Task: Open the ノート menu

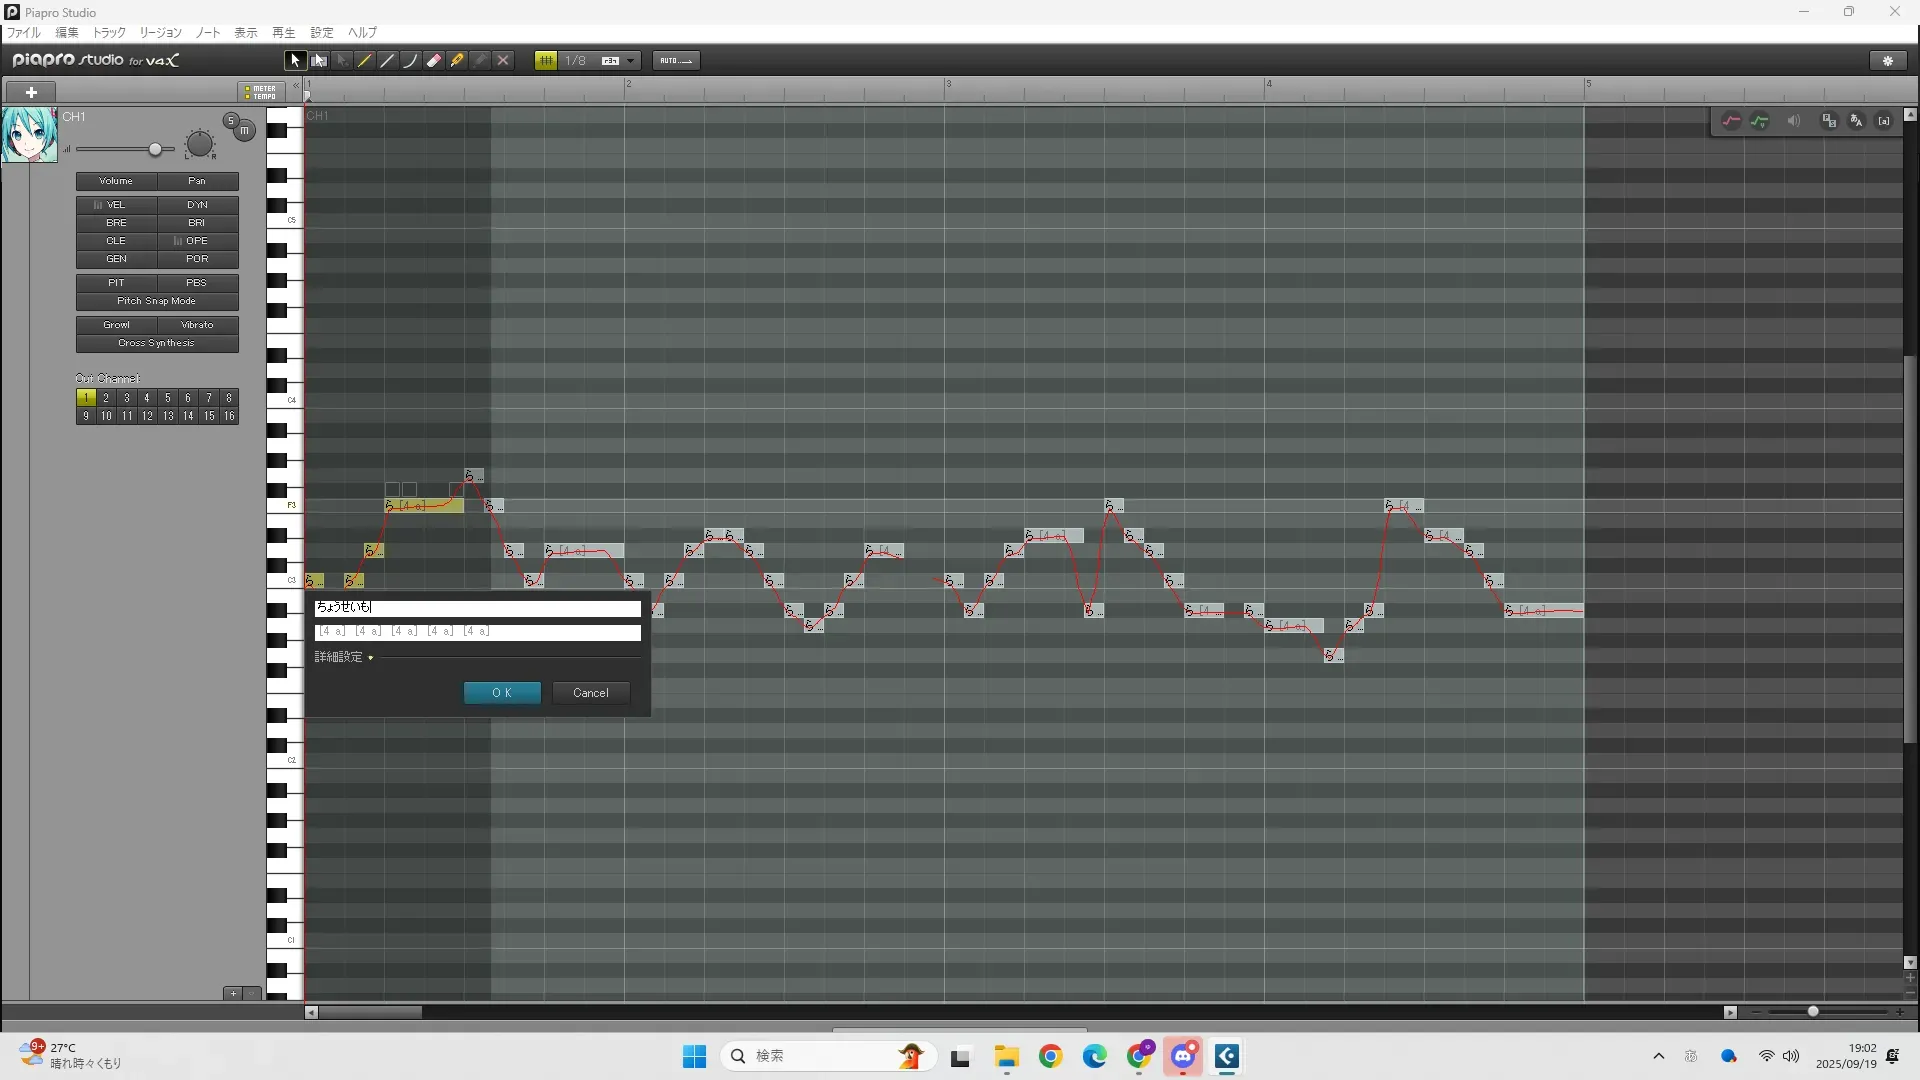Action: coord(208,33)
